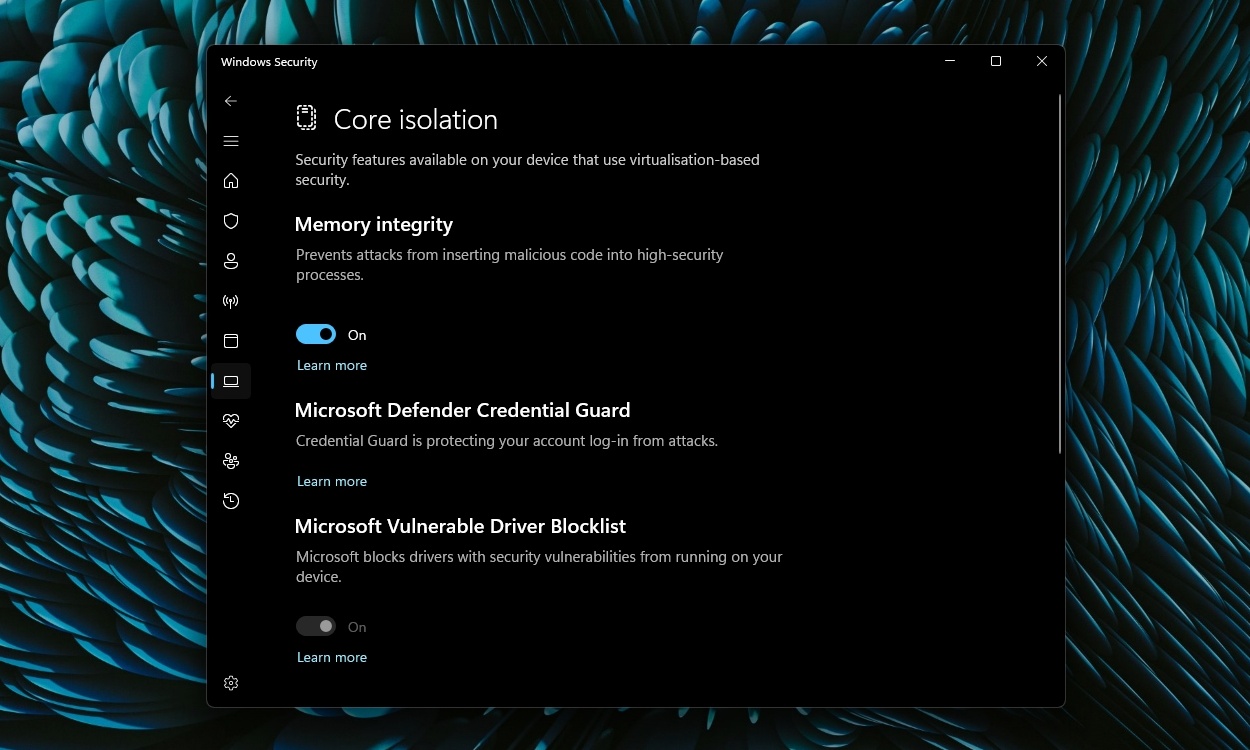Open Learn more under Memory integrity
The width and height of the screenshot is (1250, 750).
click(x=332, y=365)
